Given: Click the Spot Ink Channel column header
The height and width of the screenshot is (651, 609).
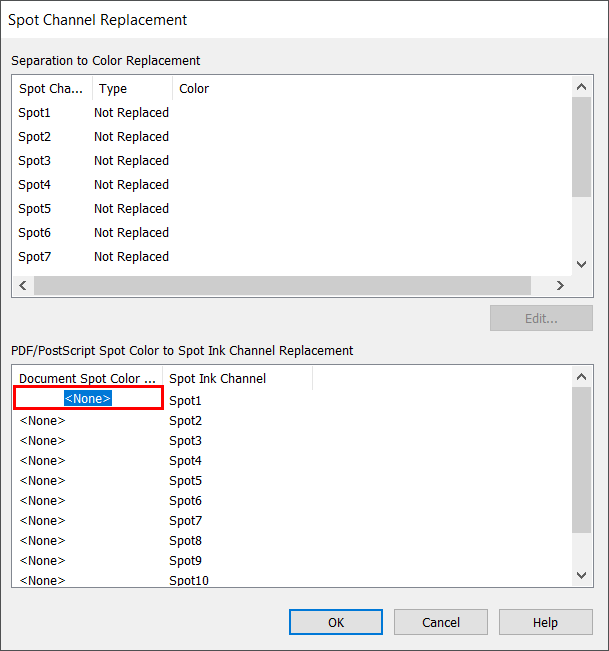Looking at the screenshot, I should click(217, 379).
